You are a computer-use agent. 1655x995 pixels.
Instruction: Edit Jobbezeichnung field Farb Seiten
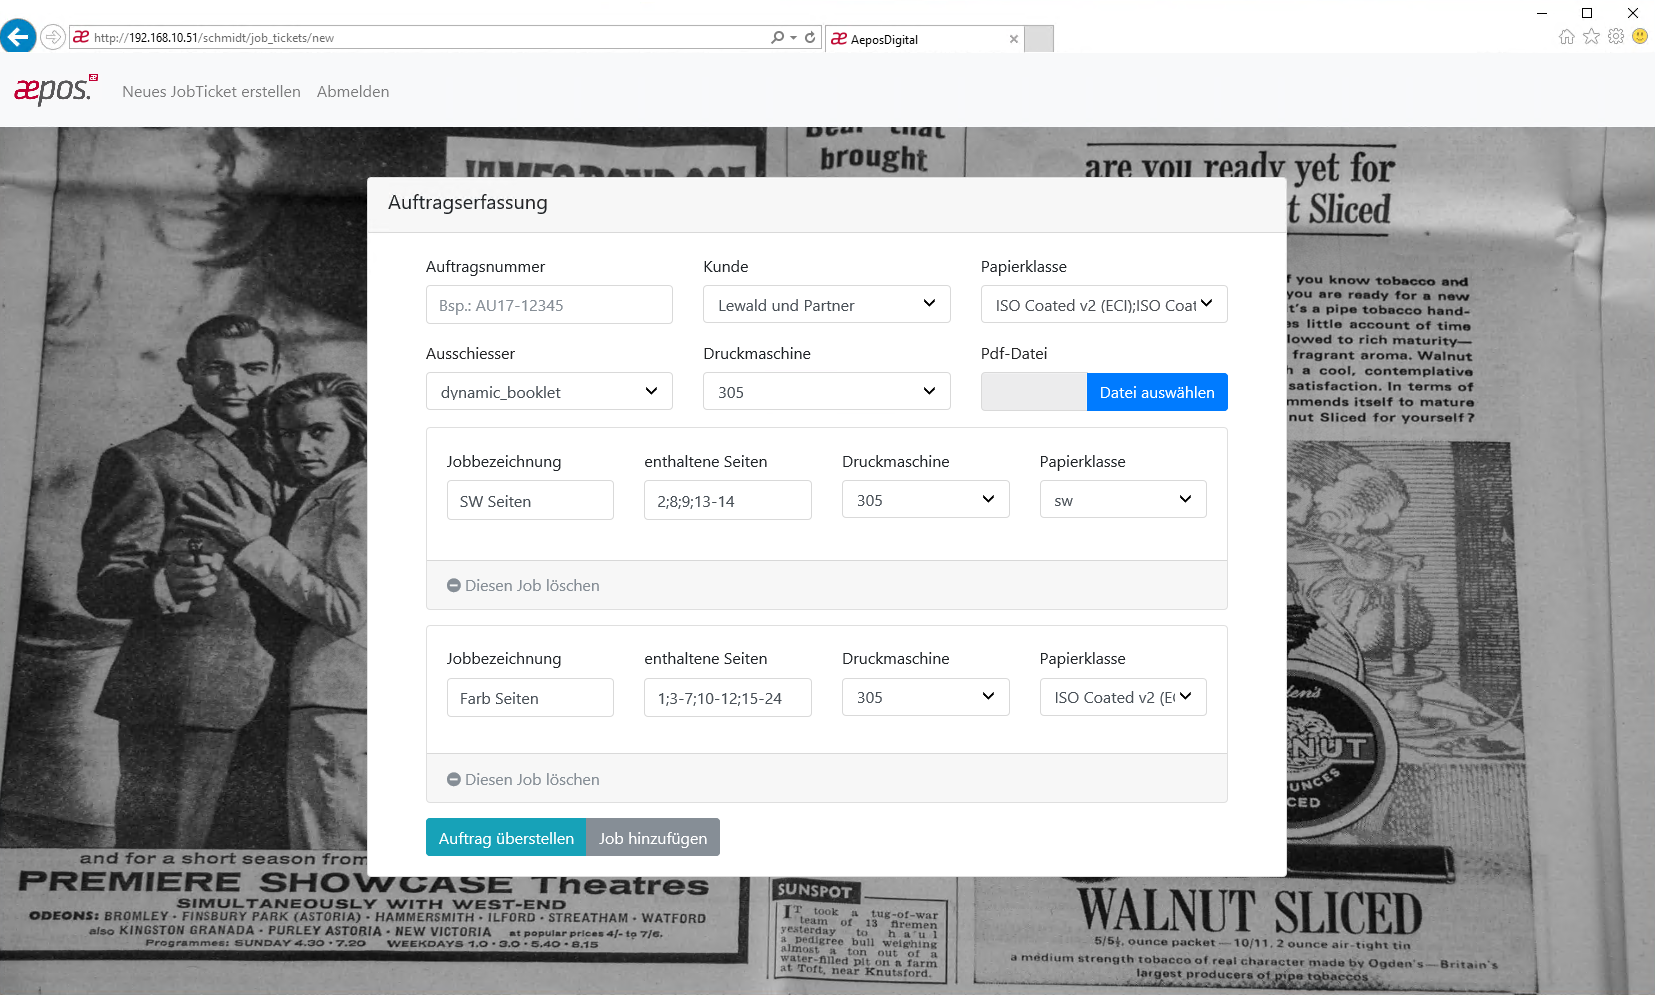click(530, 698)
